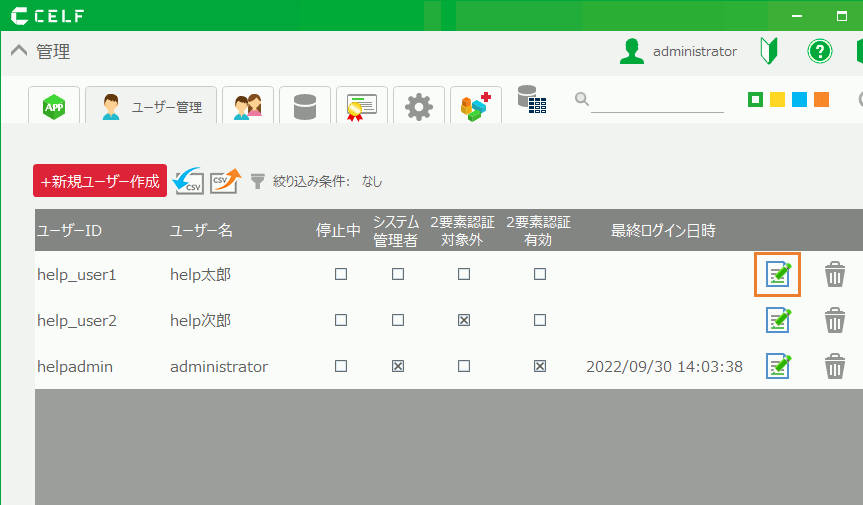Select the blue color theme swatch
This screenshot has height=505, width=863.
(799, 100)
